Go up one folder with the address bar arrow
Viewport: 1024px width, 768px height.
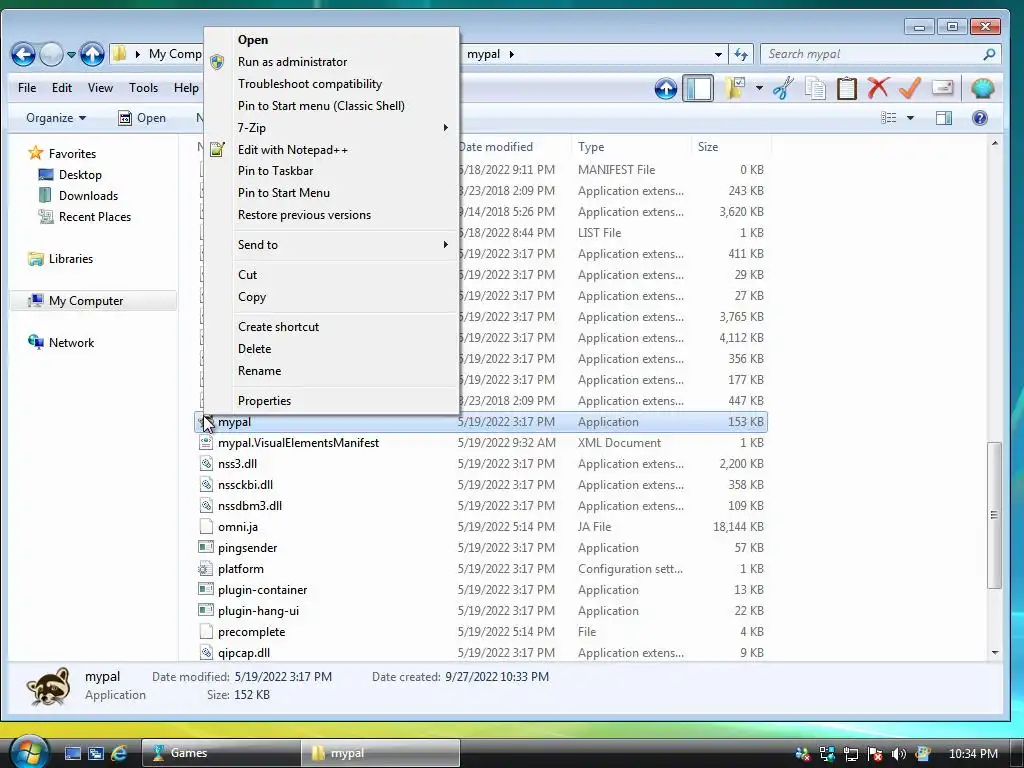pyautogui.click(x=92, y=54)
